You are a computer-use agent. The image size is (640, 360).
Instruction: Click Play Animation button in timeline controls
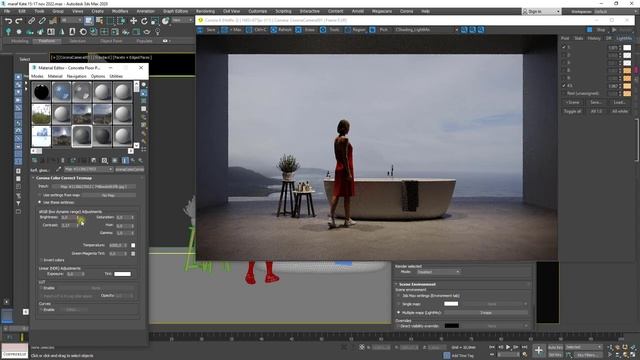[508, 347]
